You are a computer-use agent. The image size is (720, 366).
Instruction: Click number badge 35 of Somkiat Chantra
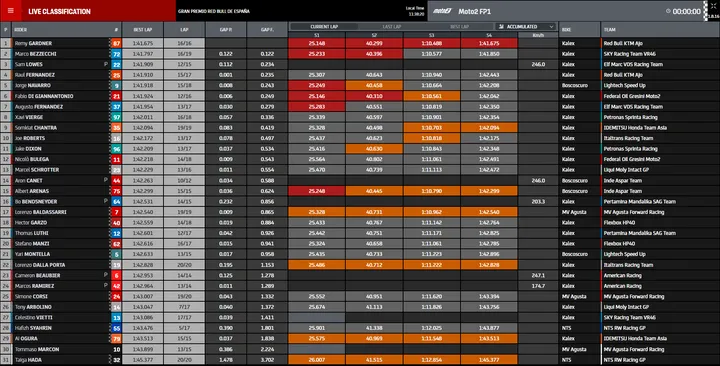pyautogui.click(x=116, y=128)
